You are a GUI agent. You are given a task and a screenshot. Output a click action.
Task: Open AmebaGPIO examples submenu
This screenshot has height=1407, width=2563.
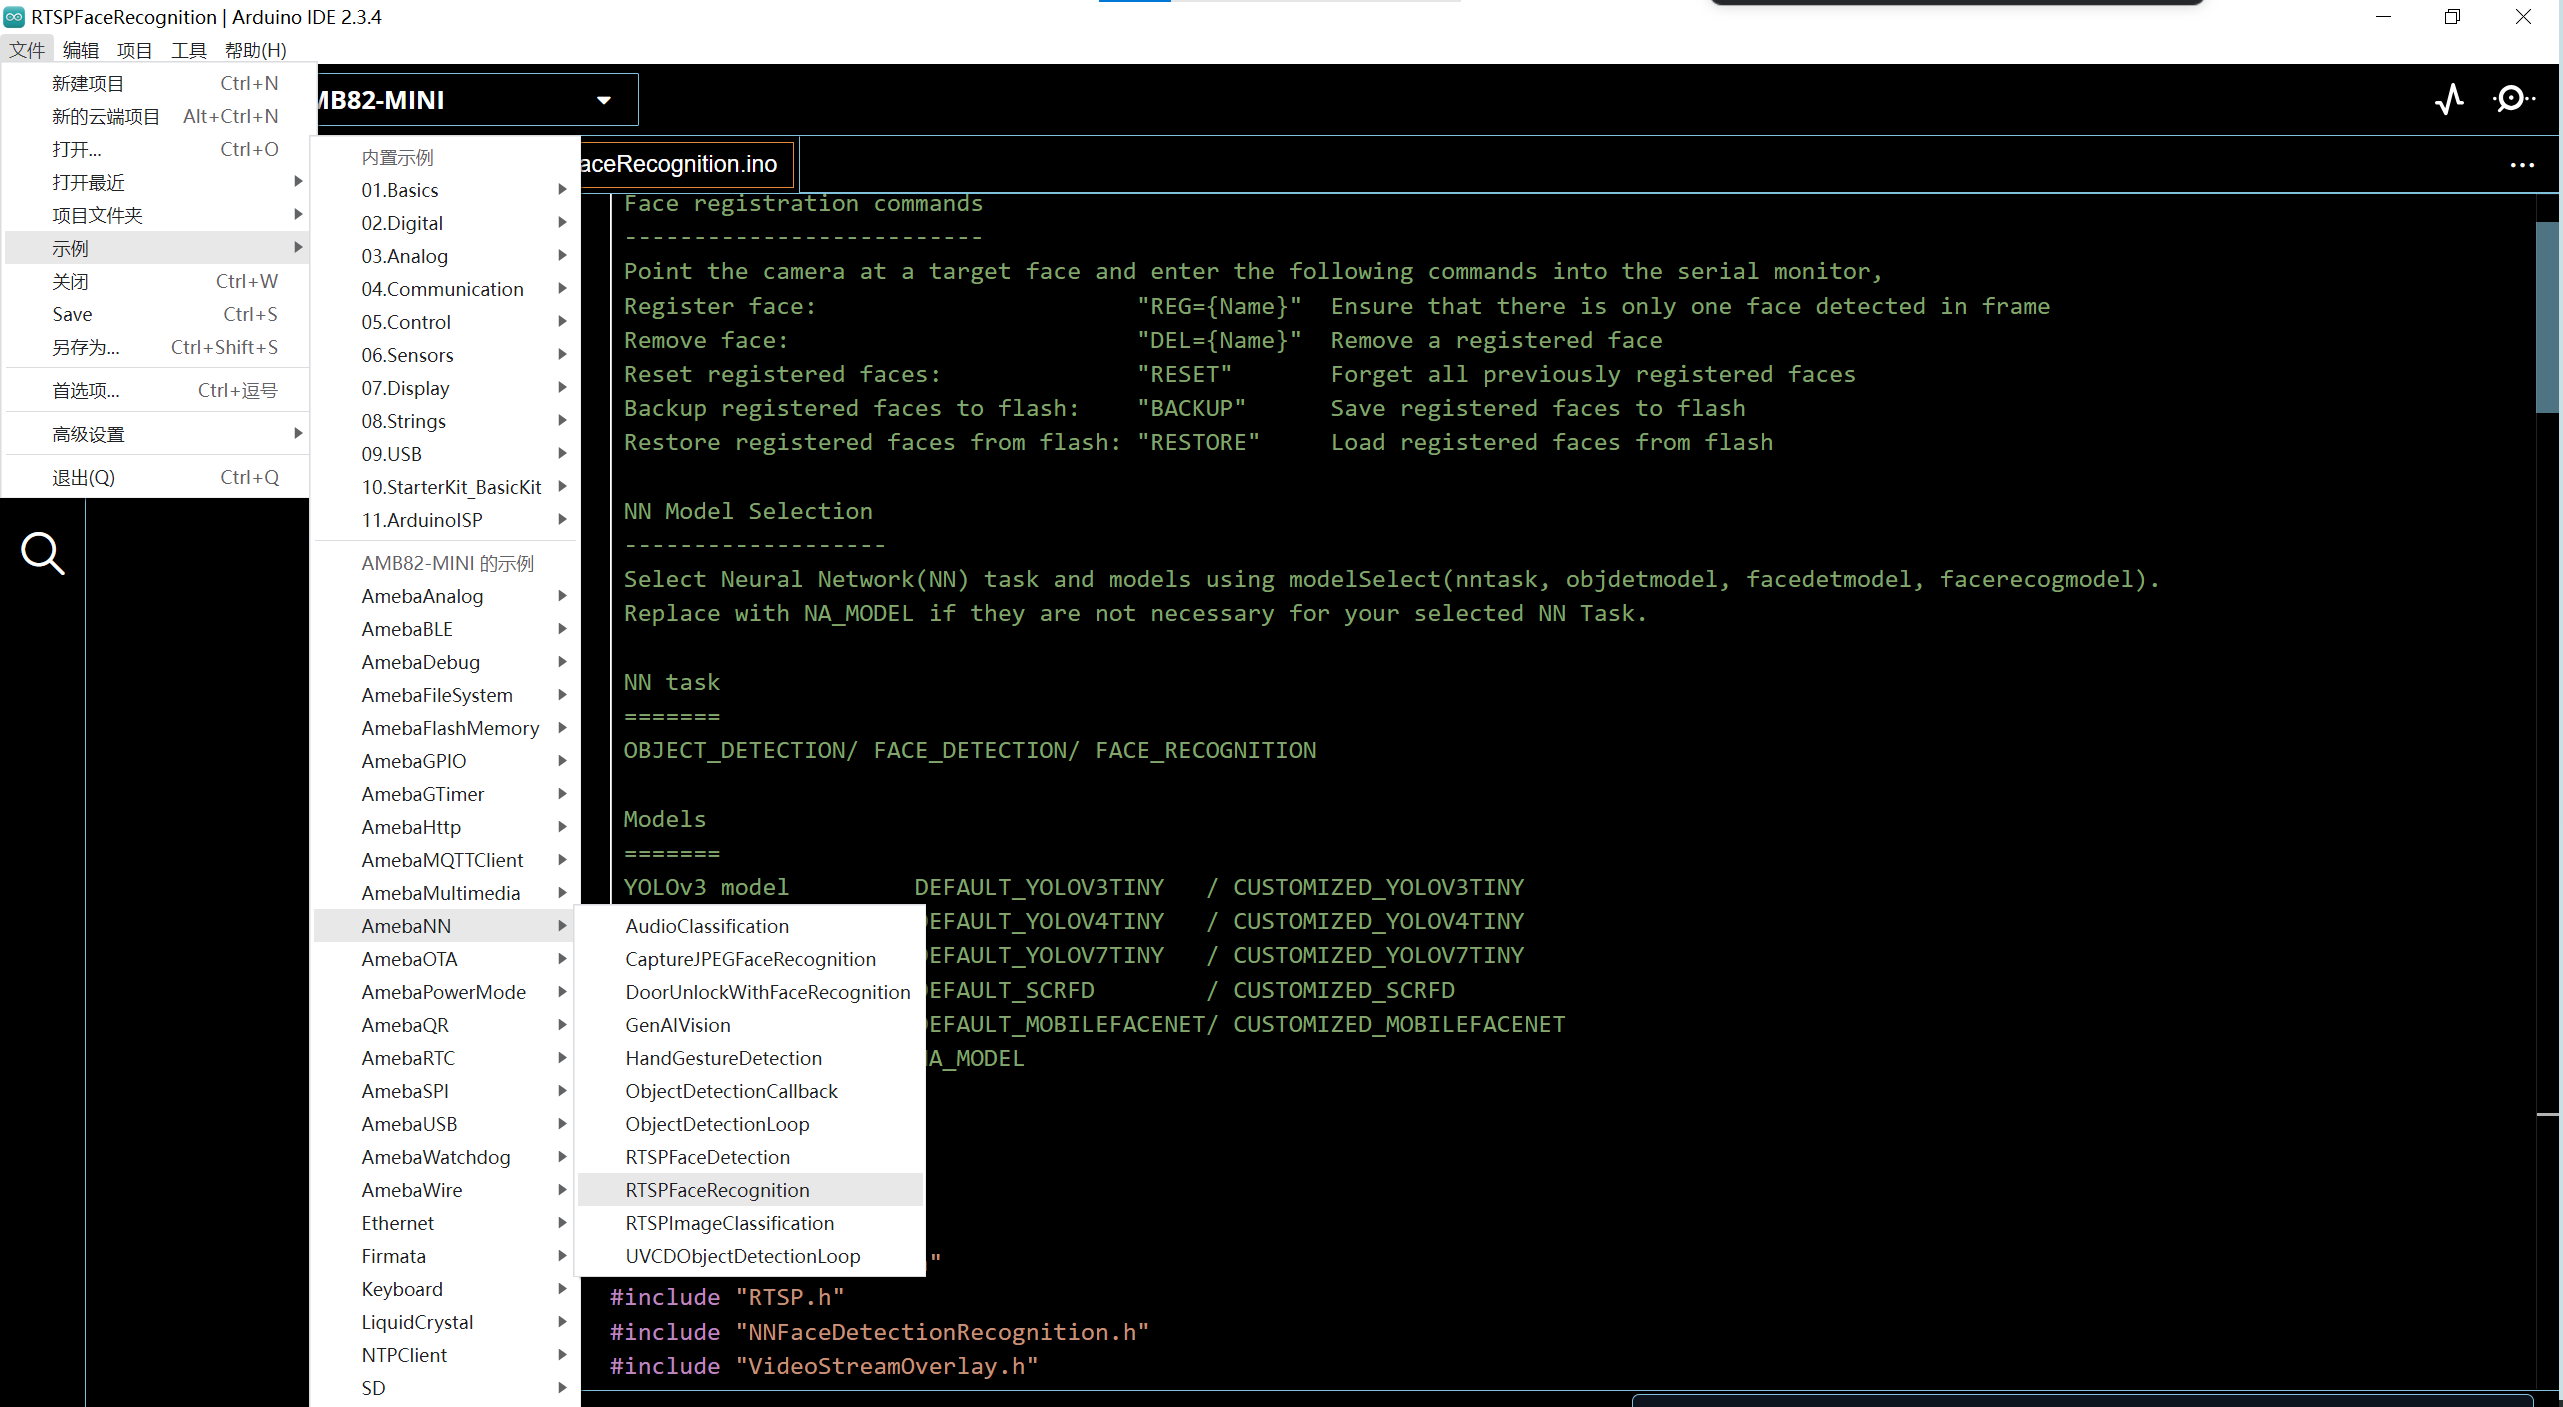click(x=446, y=761)
